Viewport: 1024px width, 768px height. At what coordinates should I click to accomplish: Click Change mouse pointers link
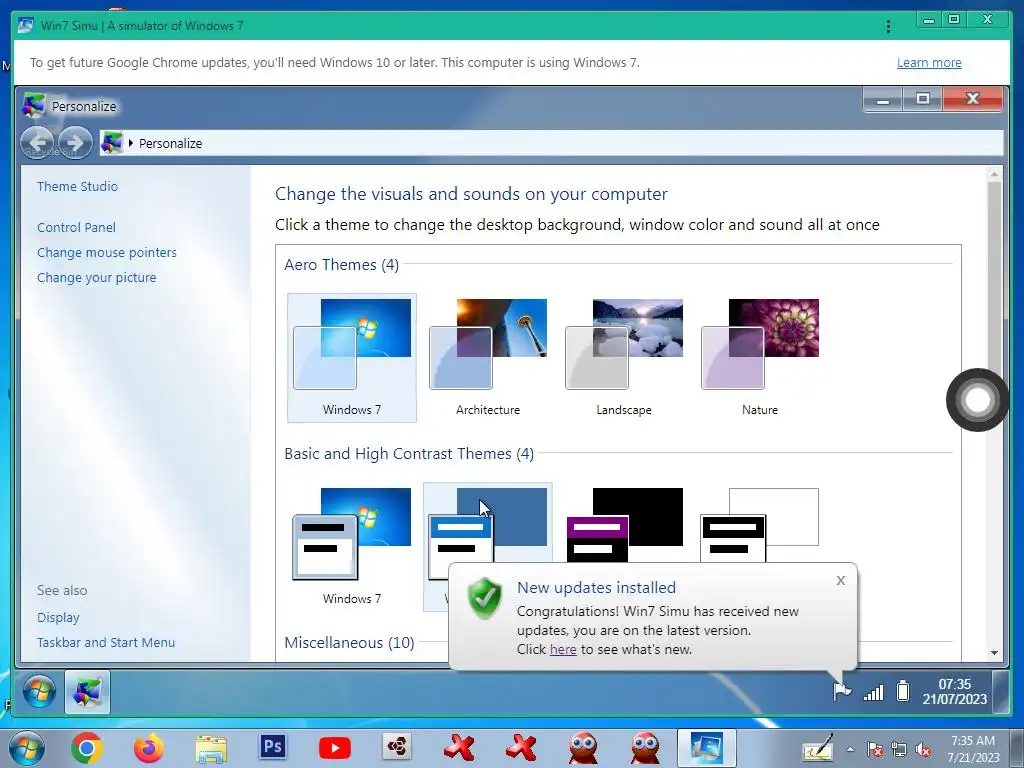click(x=106, y=252)
